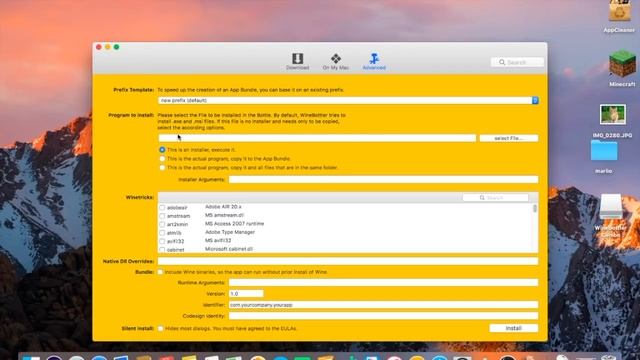Click the program to install path field
This screenshot has height=360, width=640.
[317, 138]
